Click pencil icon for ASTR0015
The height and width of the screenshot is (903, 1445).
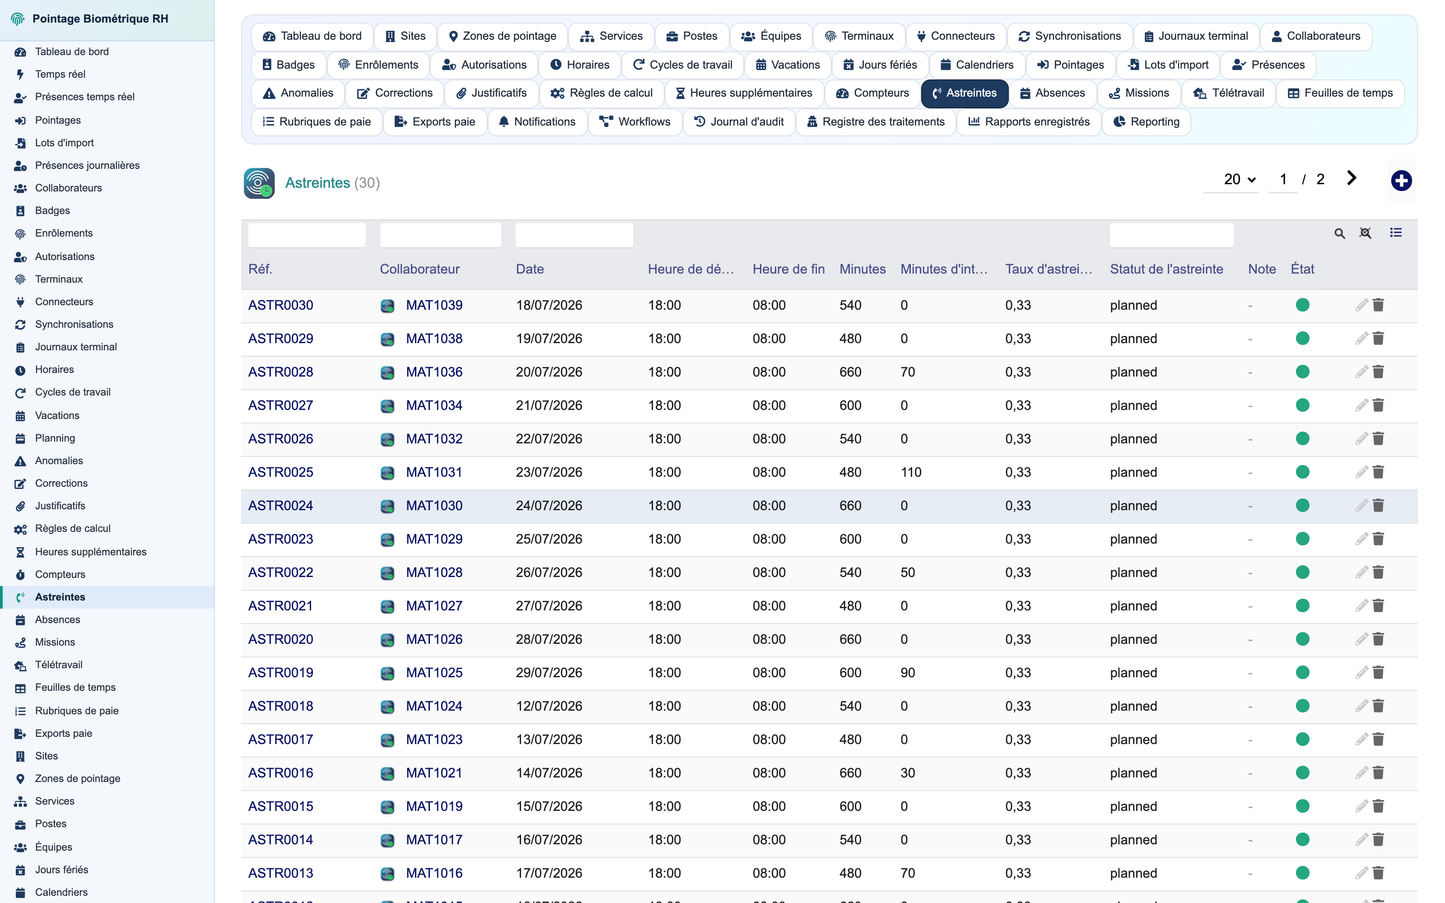tap(1361, 806)
